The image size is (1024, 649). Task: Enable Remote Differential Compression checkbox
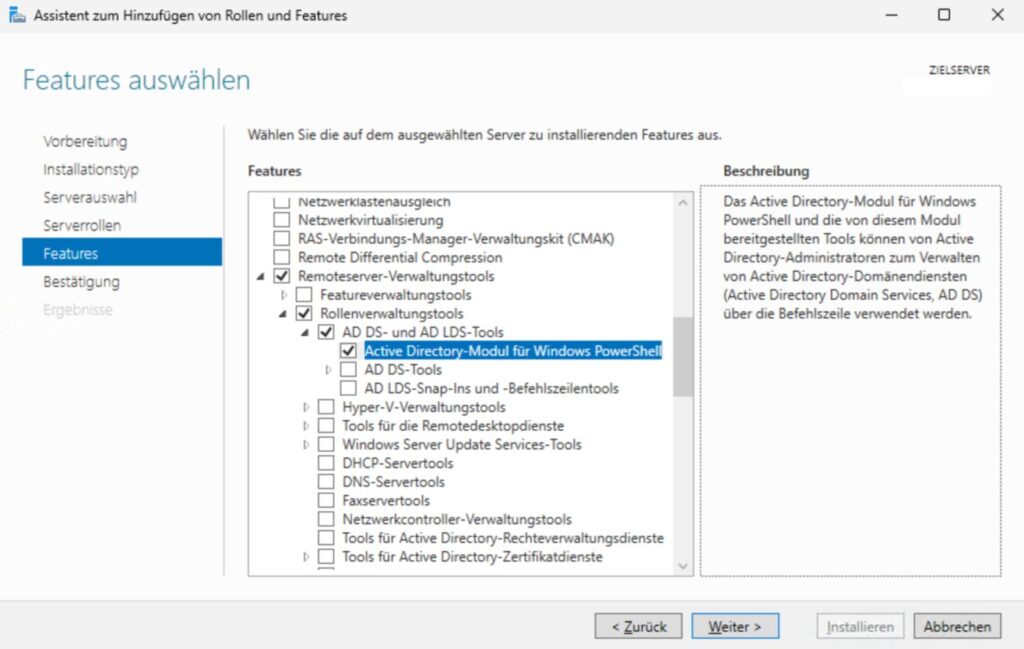281,257
